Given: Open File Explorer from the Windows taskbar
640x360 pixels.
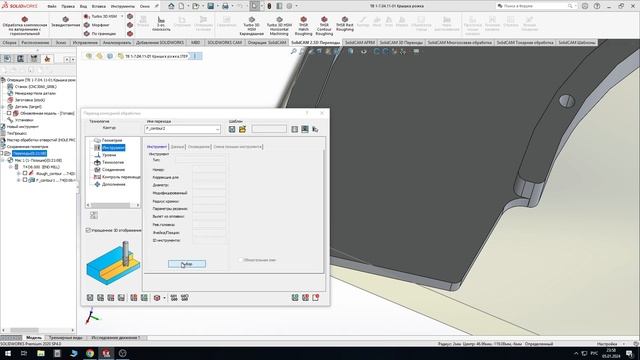Looking at the screenshot, I should [41, 353].
